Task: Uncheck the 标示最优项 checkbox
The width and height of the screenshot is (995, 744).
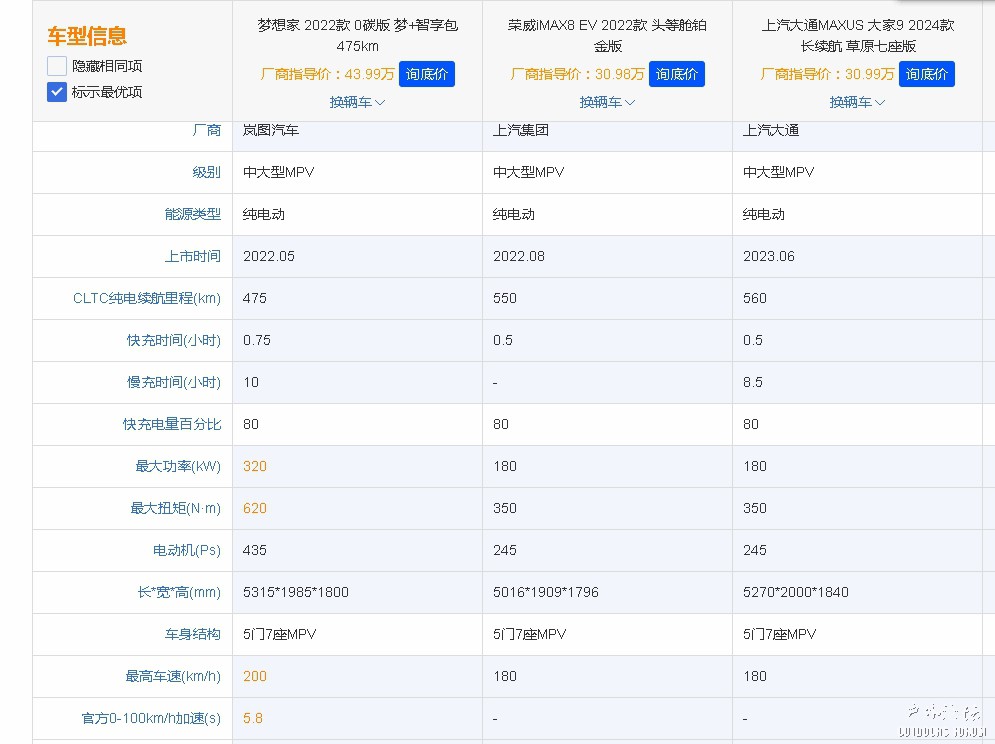Action: click(57, 92)
